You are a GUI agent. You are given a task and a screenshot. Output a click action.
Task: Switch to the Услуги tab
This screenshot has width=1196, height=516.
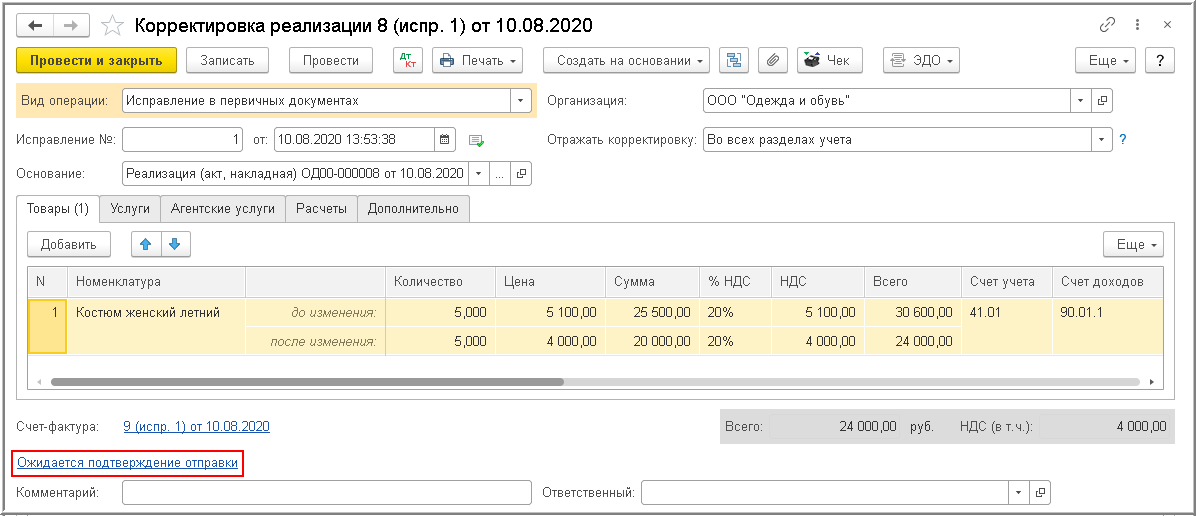[x=130, y=208]
